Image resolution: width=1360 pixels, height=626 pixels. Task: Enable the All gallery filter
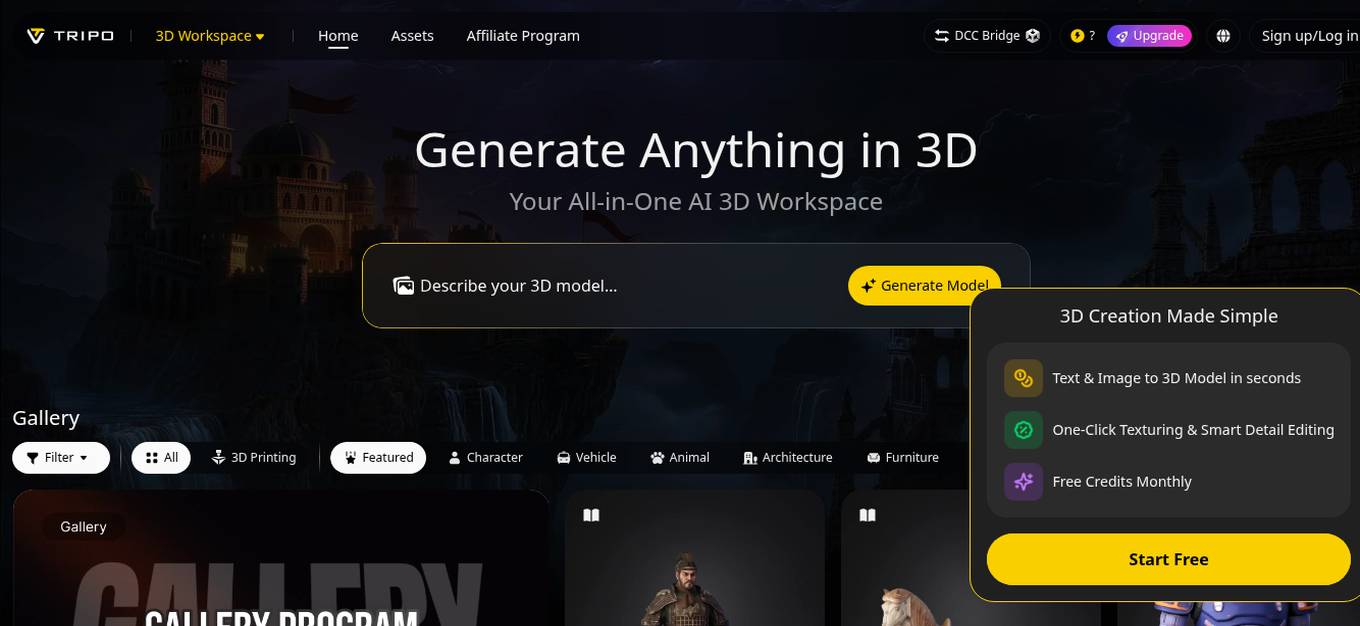(x=160, y=457)
